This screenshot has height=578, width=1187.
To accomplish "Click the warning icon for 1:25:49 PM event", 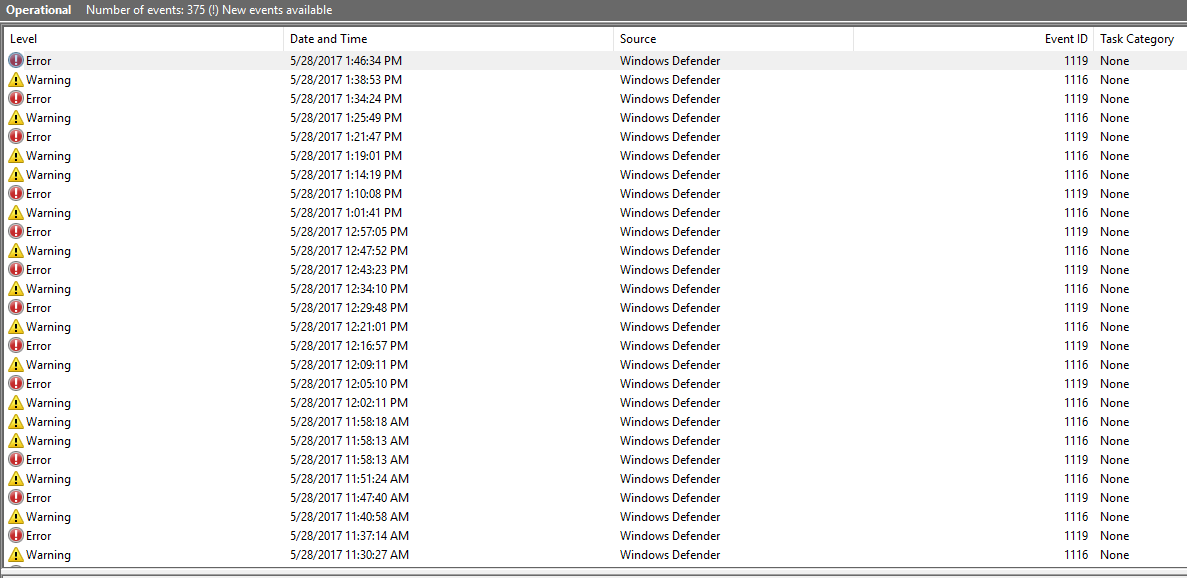I will (x=16, y=117).
